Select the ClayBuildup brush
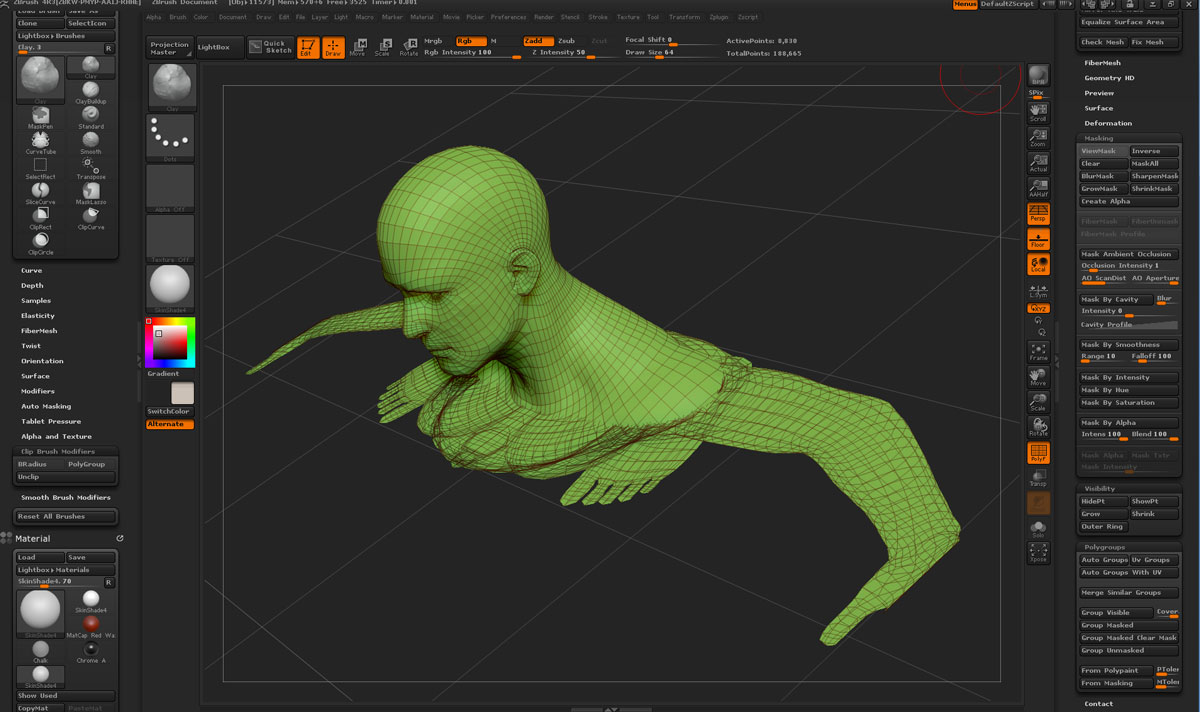 (x=91, y=88)
